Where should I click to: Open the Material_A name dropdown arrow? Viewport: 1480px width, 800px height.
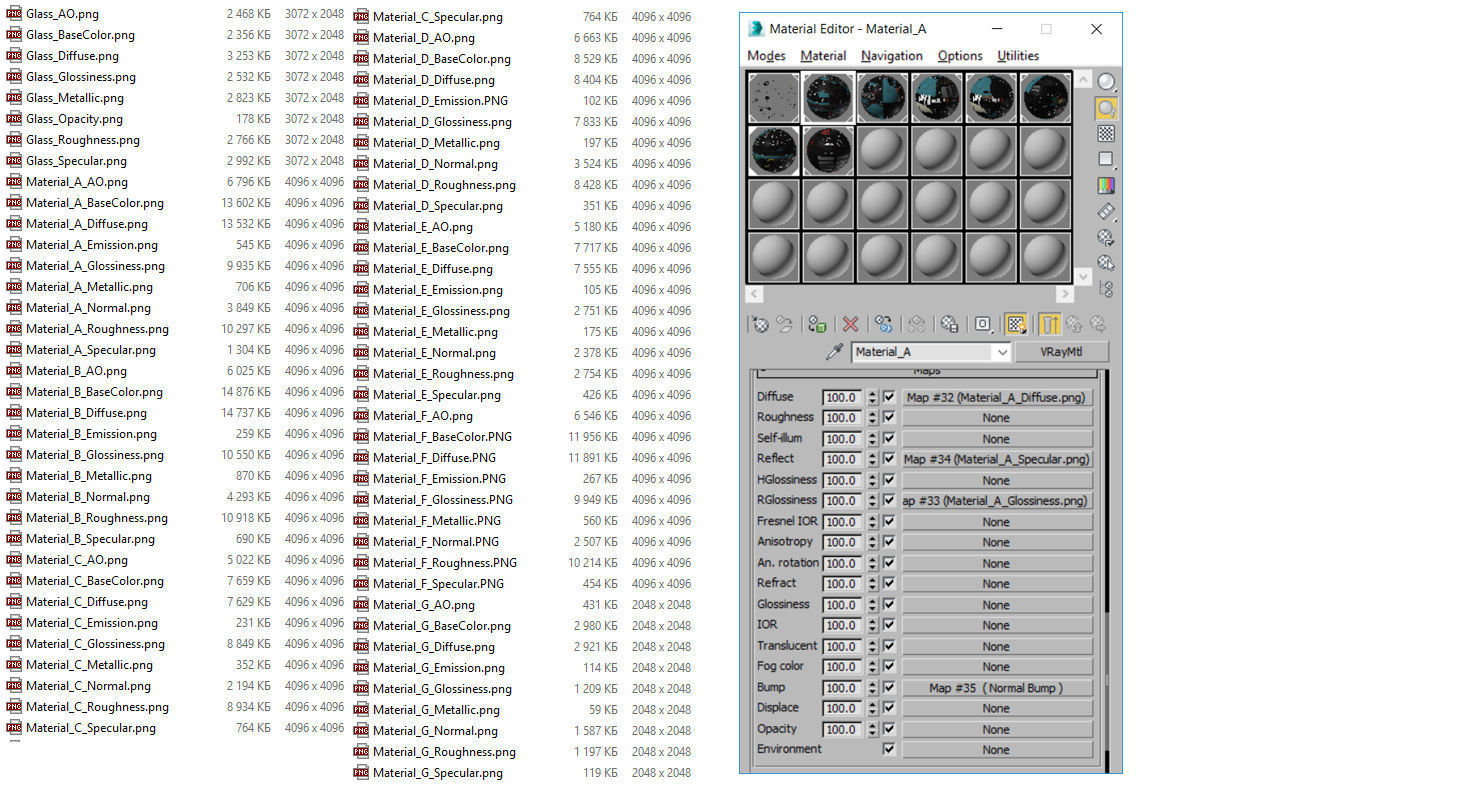tap(1002, 352)
